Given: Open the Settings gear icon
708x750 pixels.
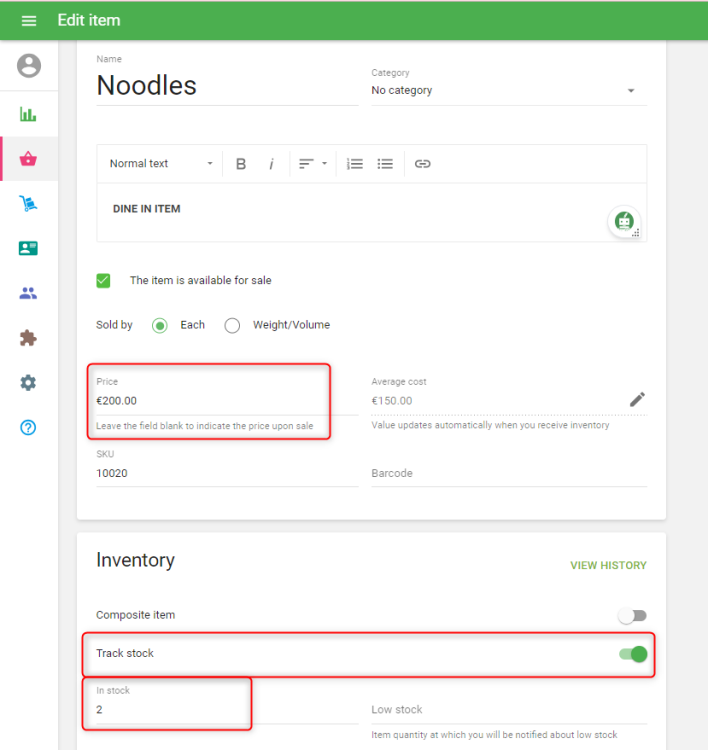Looking at the screenshot, I should 28,383.
